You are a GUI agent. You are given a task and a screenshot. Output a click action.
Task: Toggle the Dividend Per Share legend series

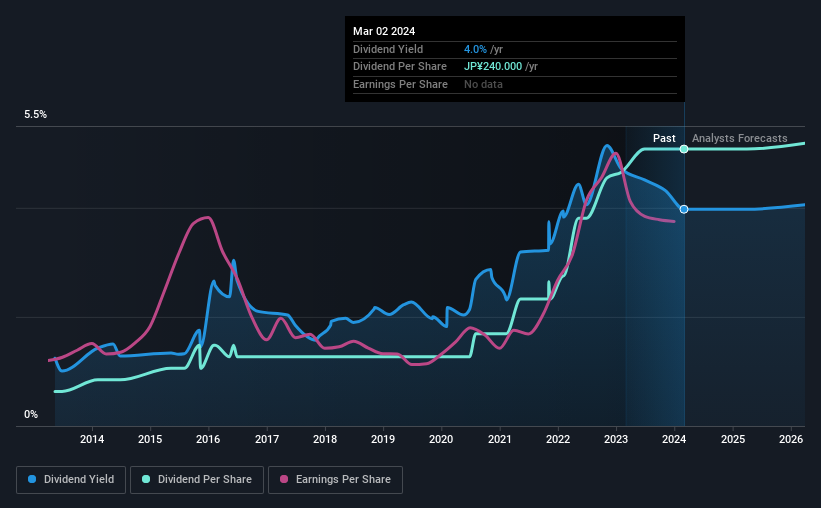coord(197,480)
